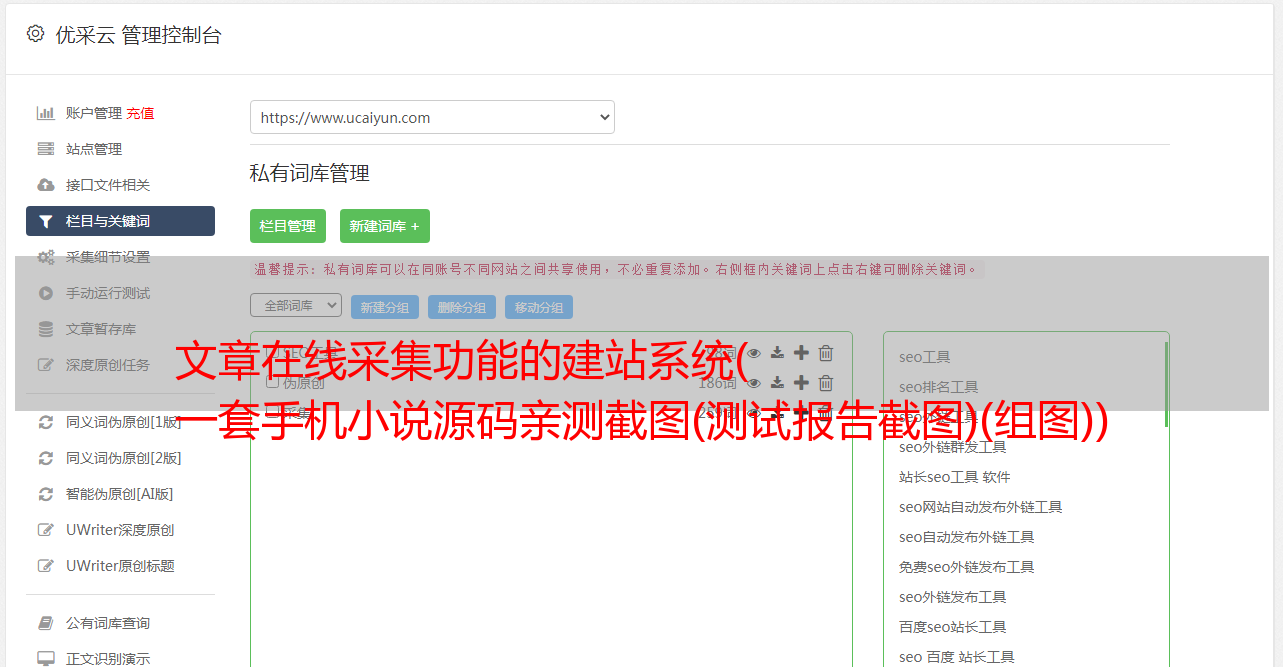Screen dimensions: 1283x667
Task: Click the 删除分组 button
Action: [x=462, y=307]
